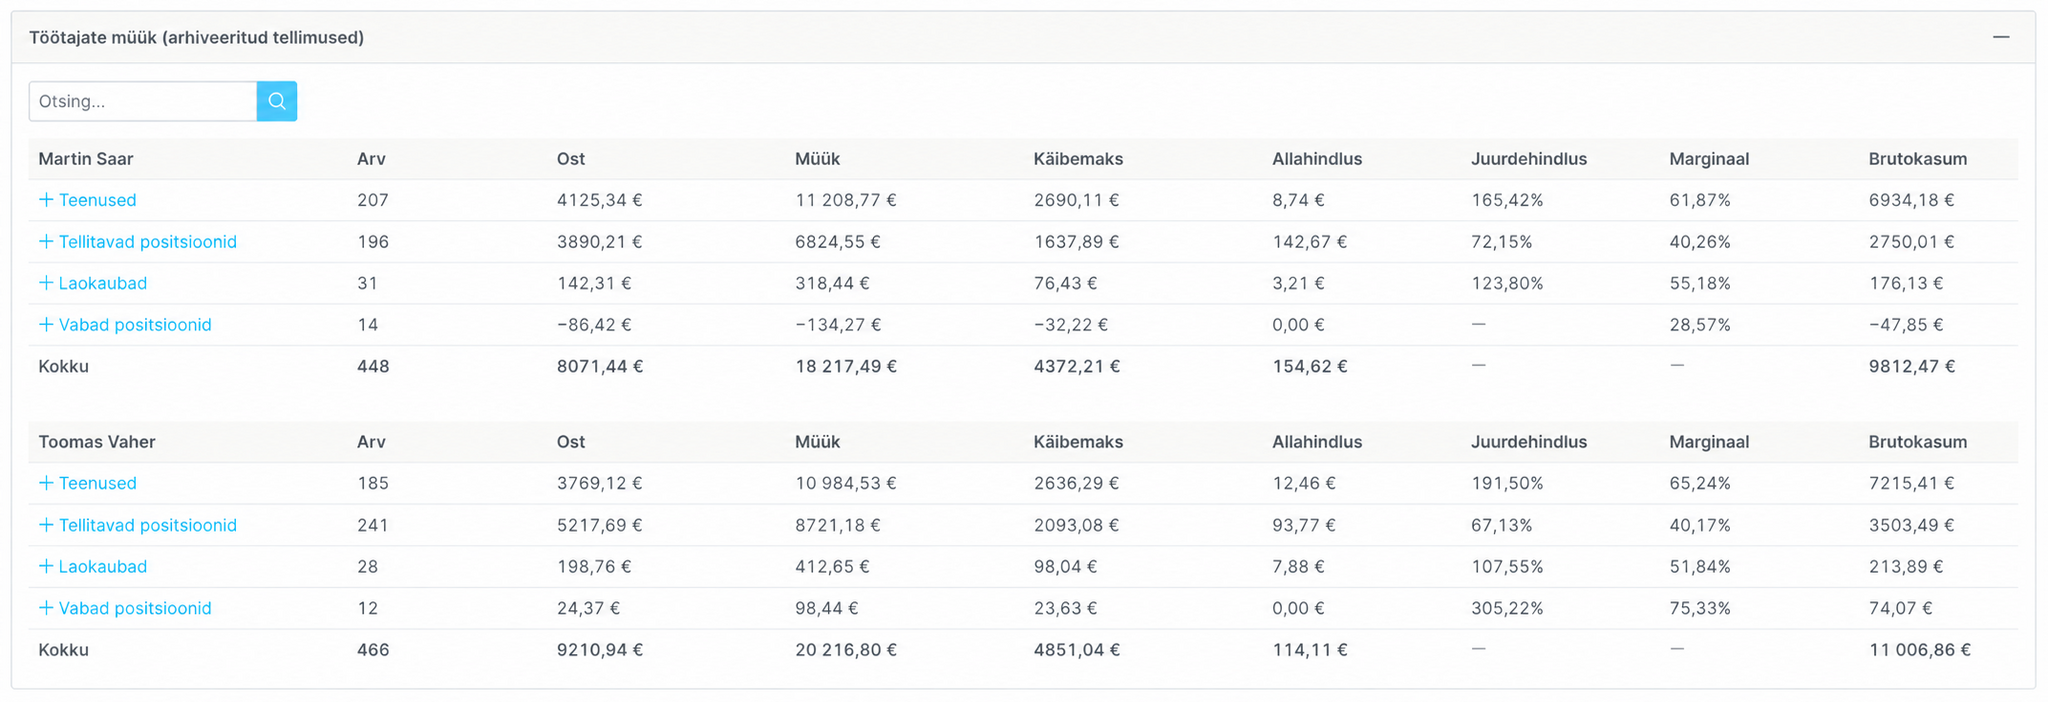Click Marginaal column header in Martin Saar table
The height and width of the screenshot is (702, 2048).
(1709, 159)
